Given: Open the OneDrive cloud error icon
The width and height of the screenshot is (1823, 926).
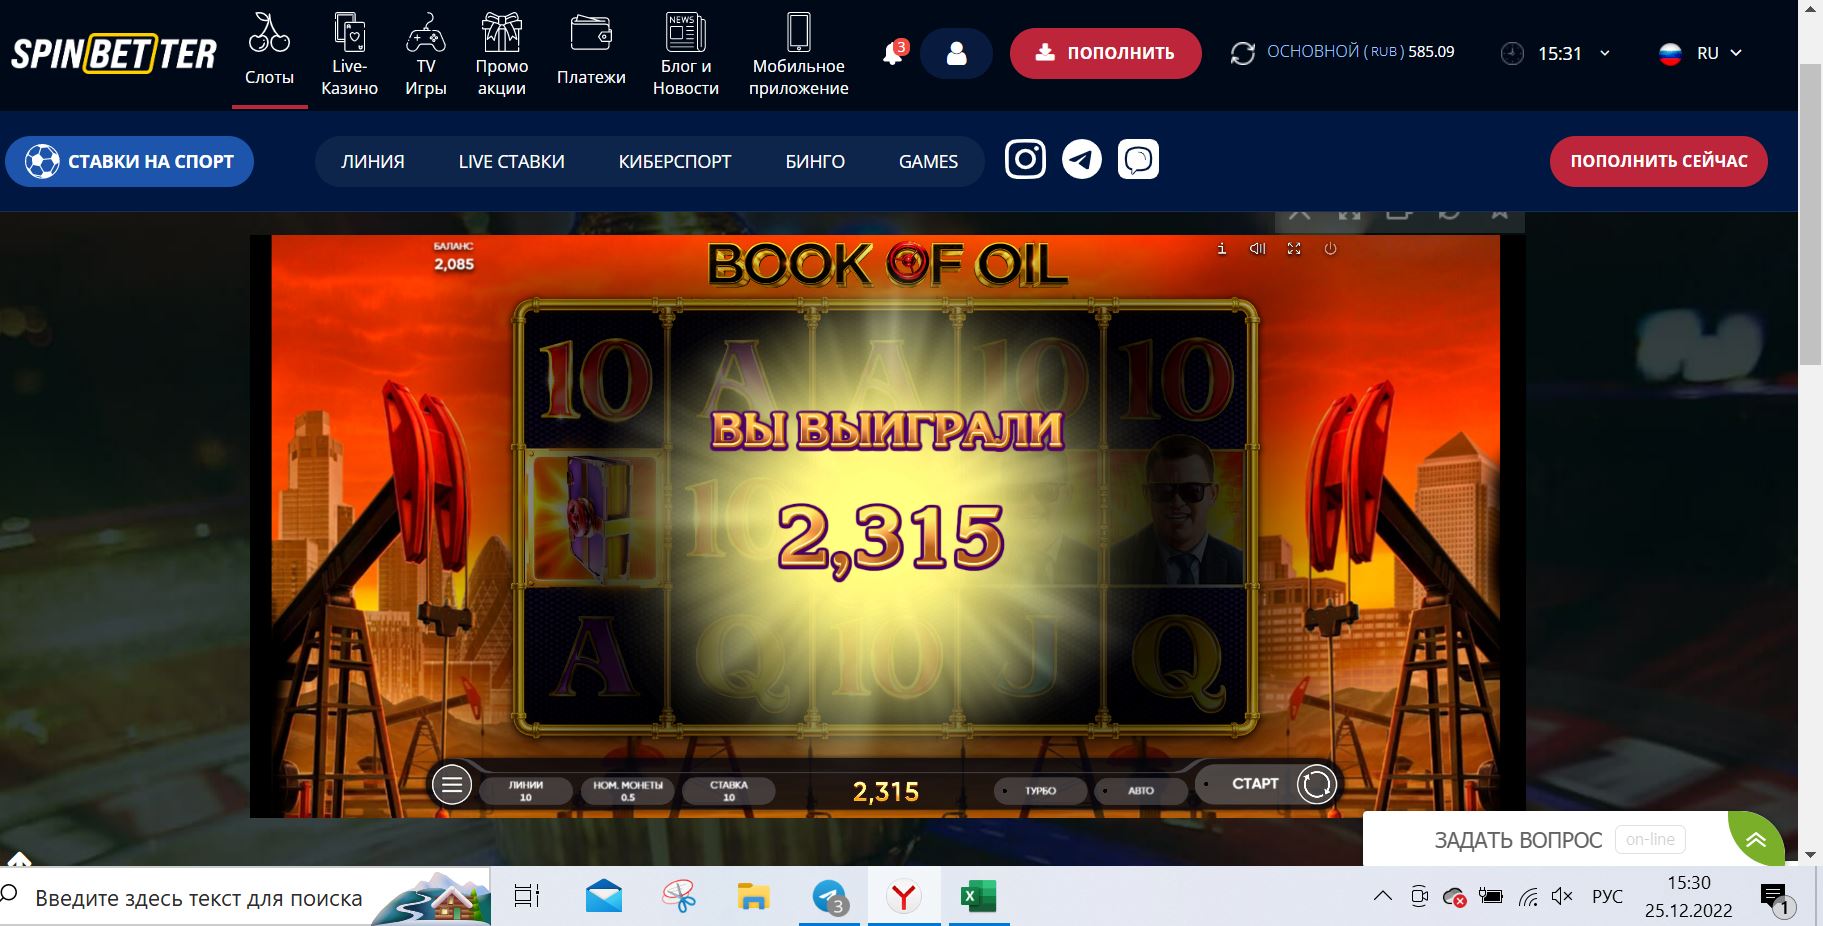Looking at the screenshot, I should point(1455,897).
